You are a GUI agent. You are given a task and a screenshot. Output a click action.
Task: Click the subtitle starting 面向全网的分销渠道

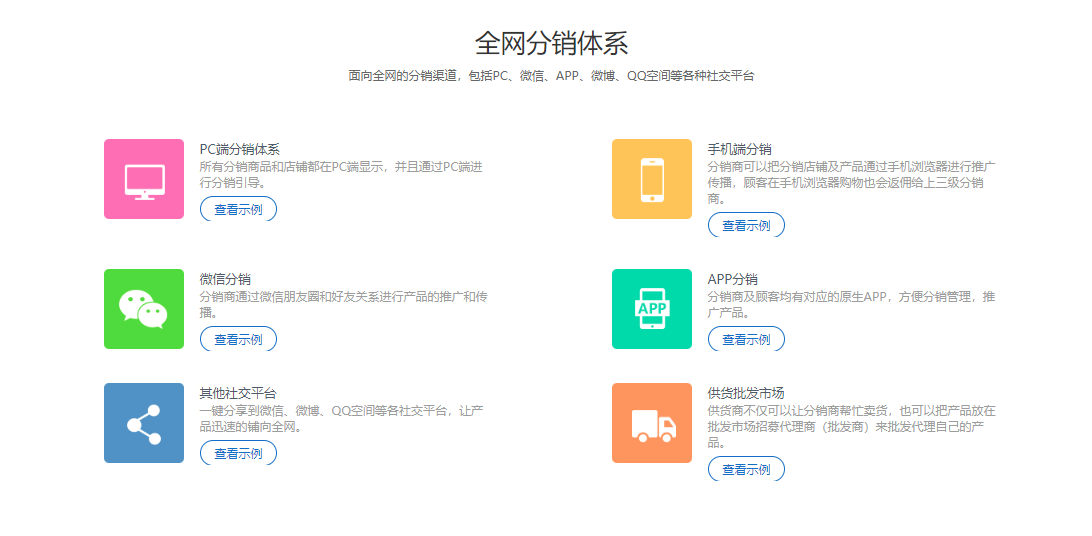pos(552,76)
